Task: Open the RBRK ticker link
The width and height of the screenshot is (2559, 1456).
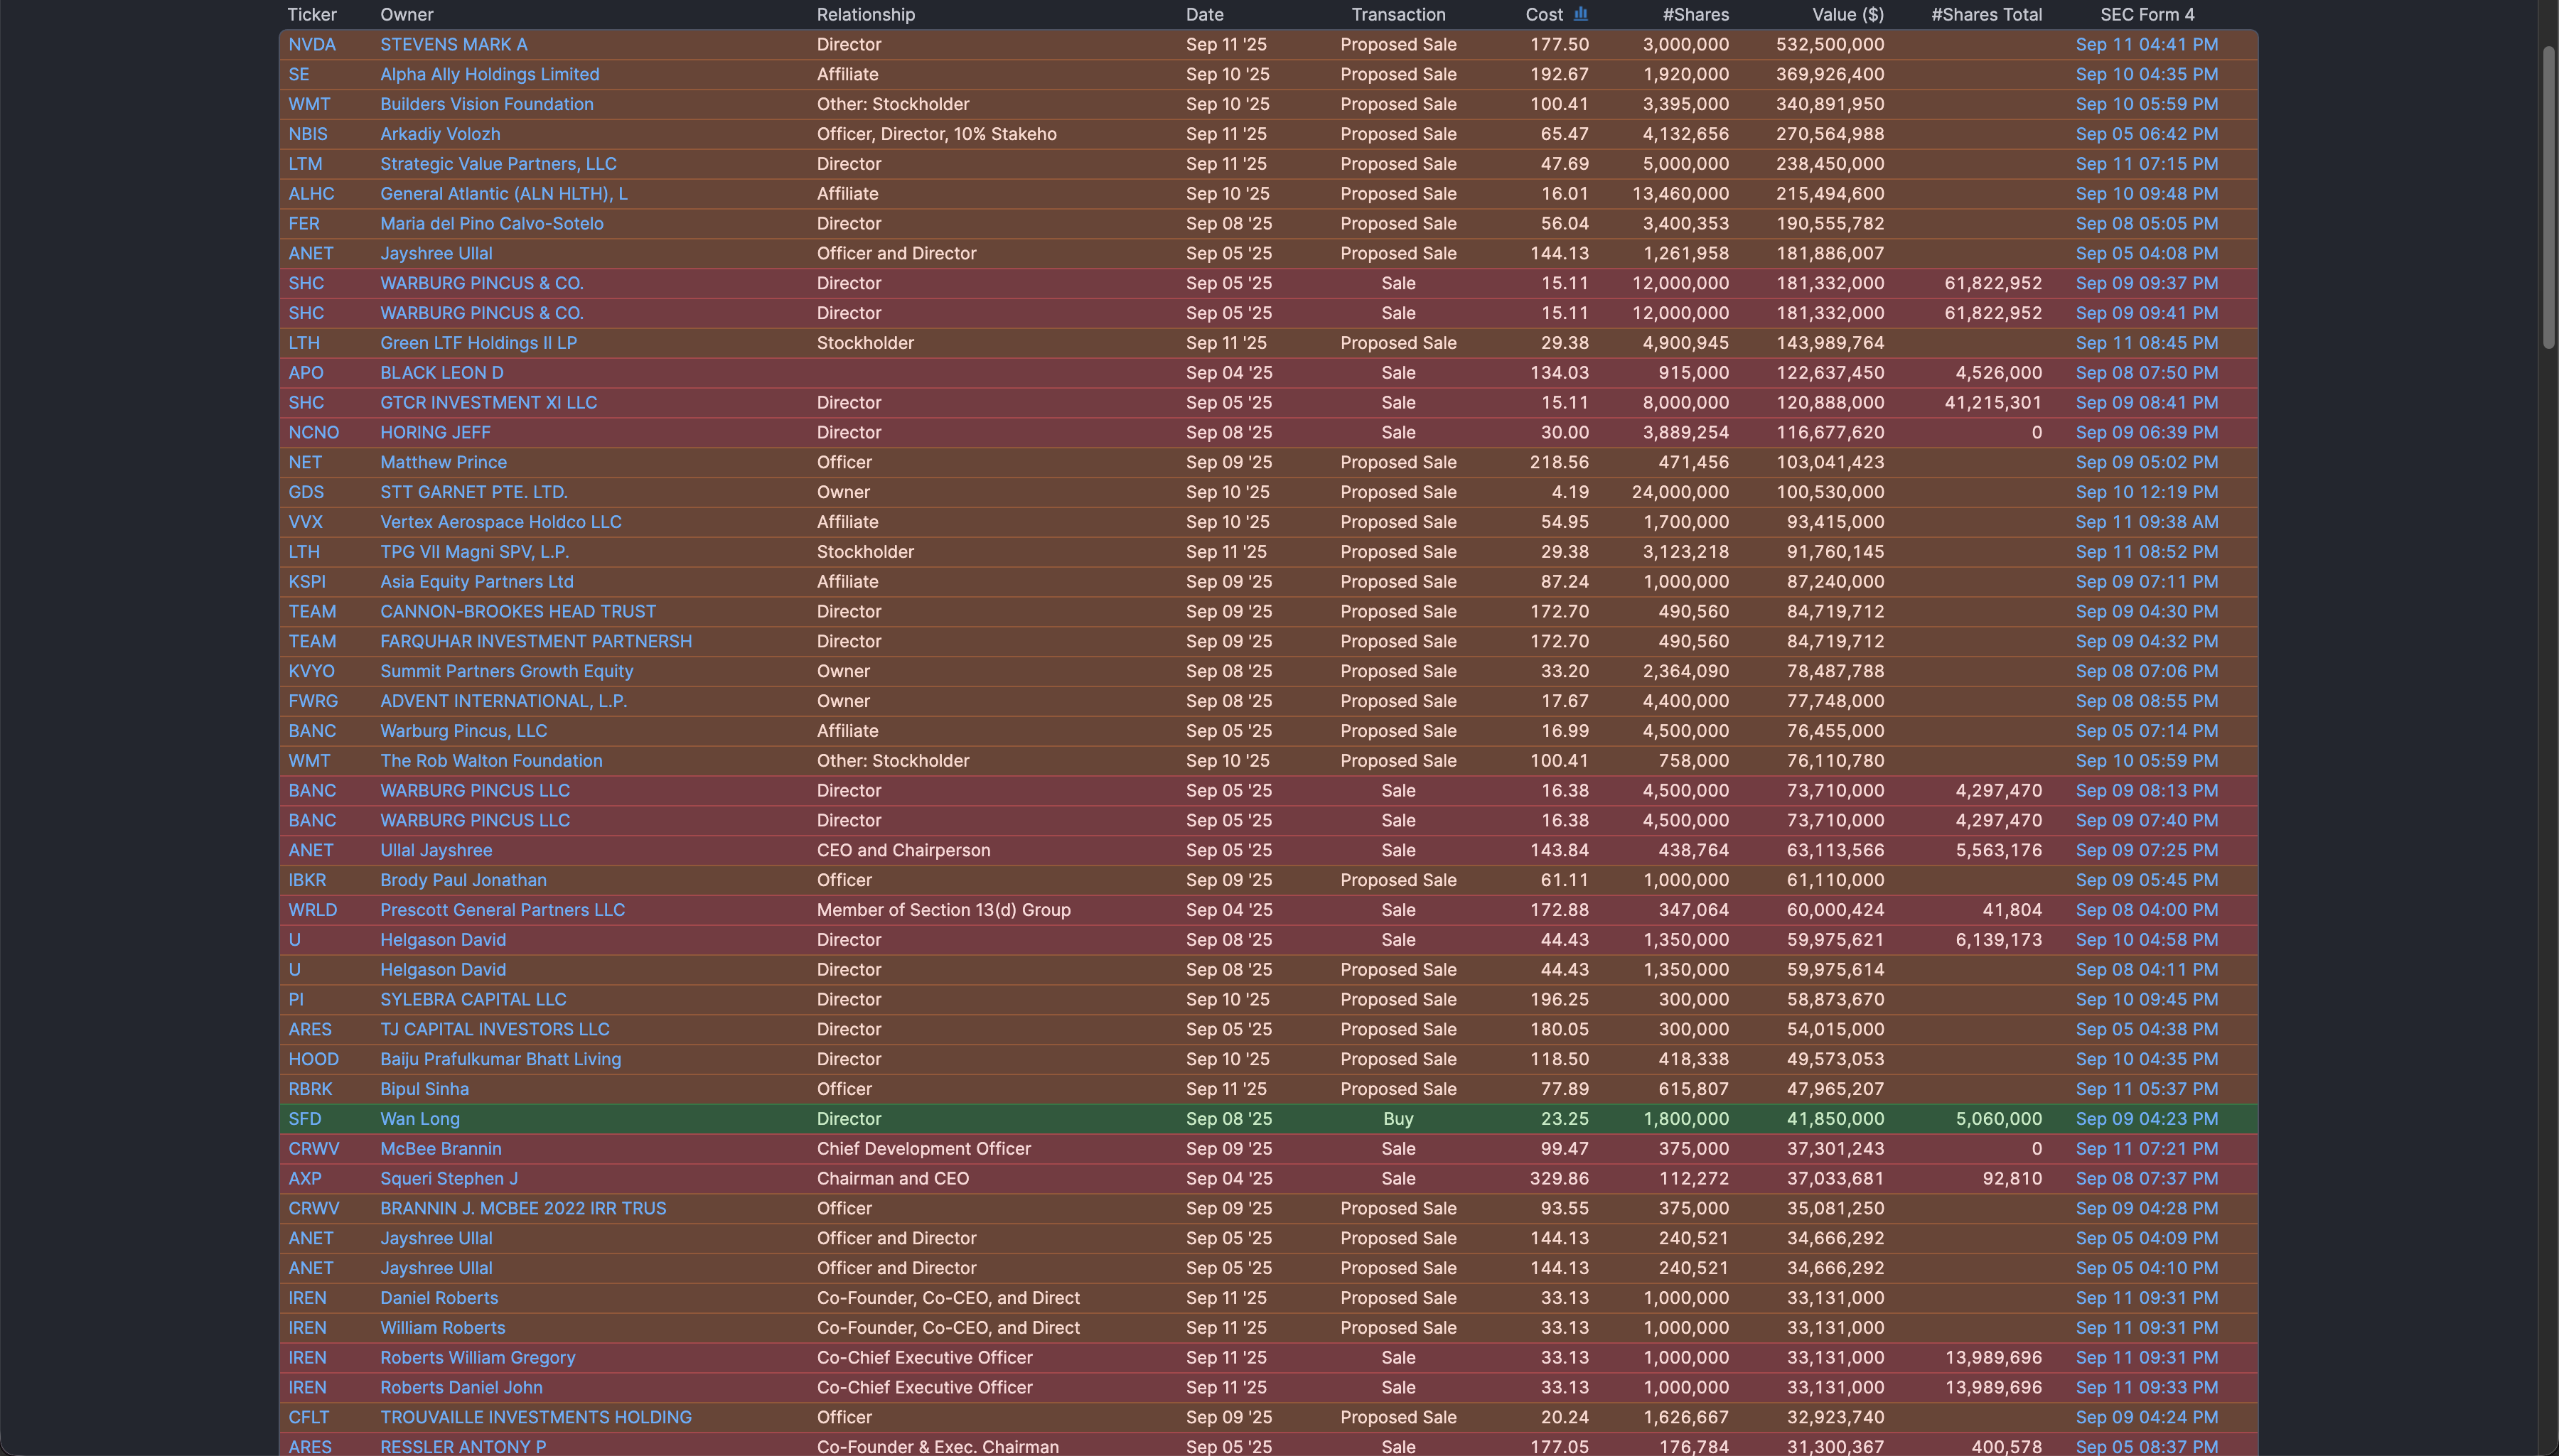Action: 310,1090
